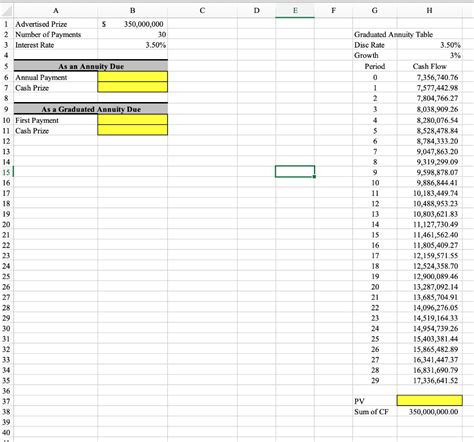Select the Annuity Due Cash Prize cell B7
The height and width of the screenshot is (442, 474).
click(x=133, y=87)
